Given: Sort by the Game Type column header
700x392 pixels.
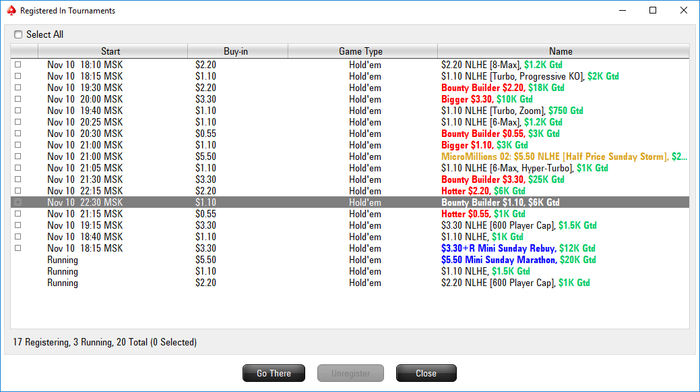Looking at the screenshot, I should (x=362, y=51).
